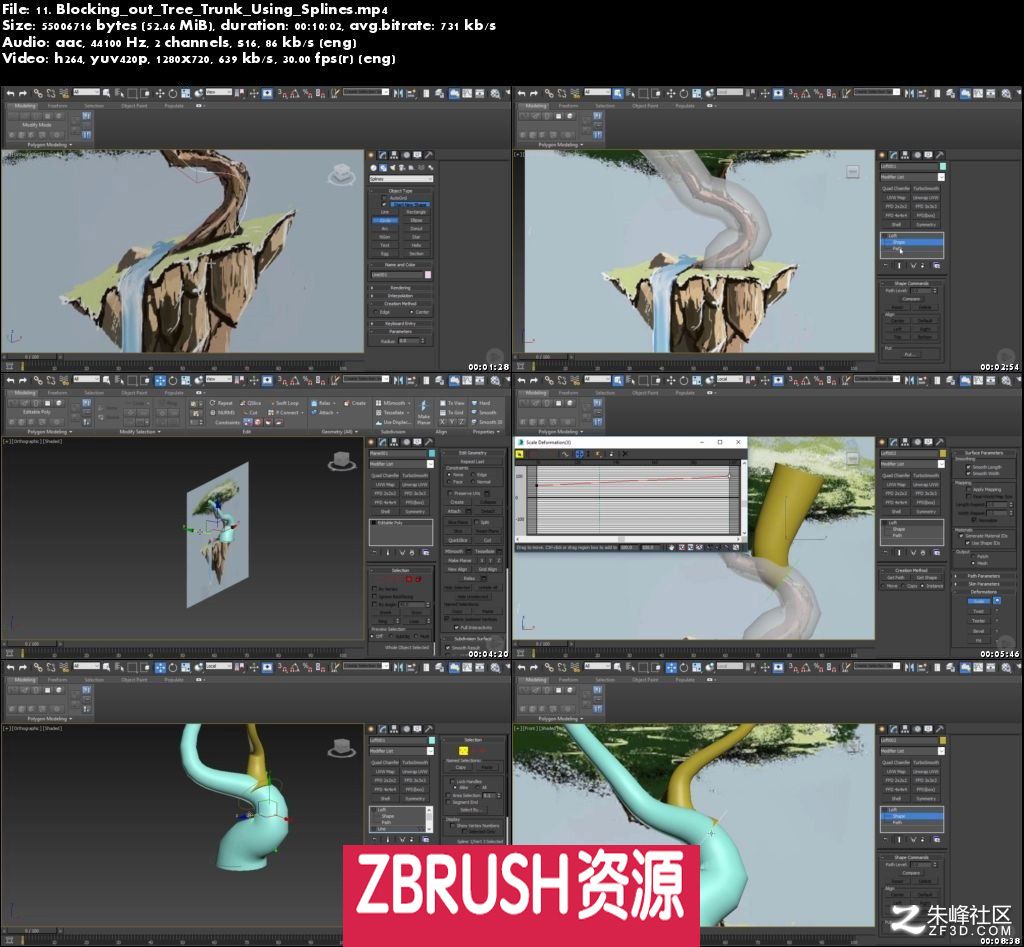Click Make Symmetrical icon in Scale Deformation window
1024x947 pixels.
tap(521, 454)
